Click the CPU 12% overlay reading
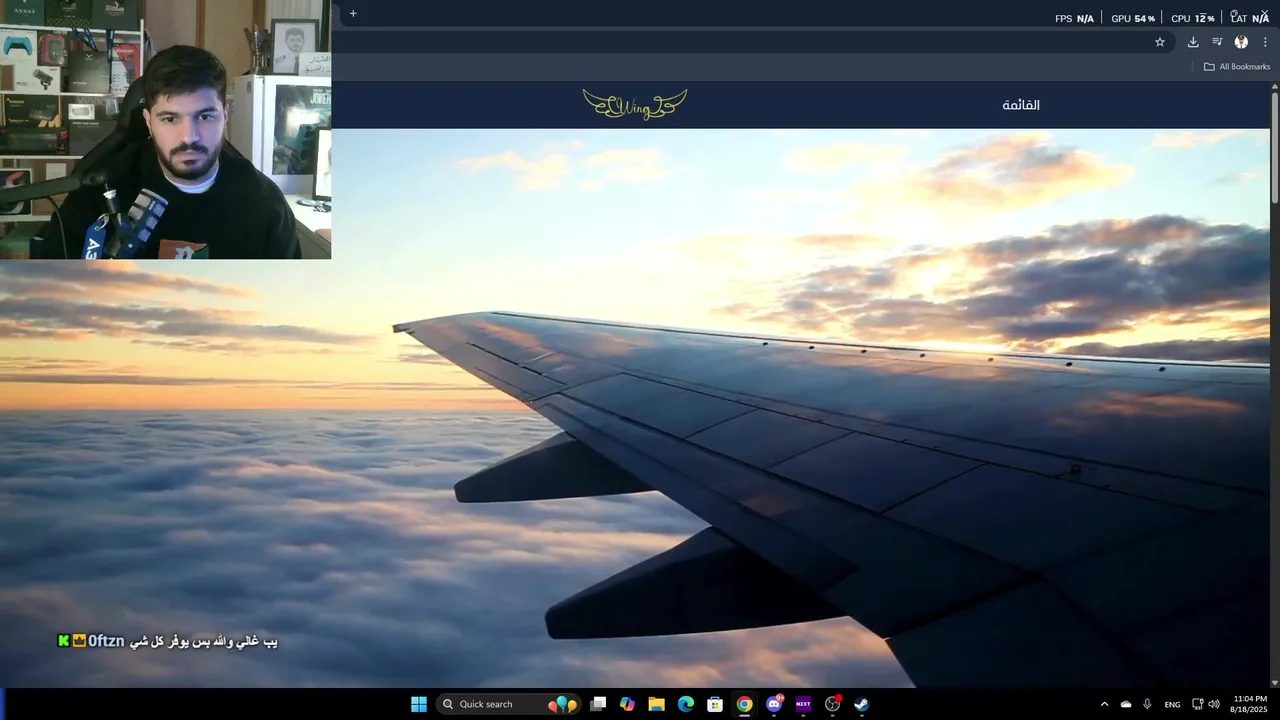Viewport: 1280px width, 720px height. click(1193, 19)
